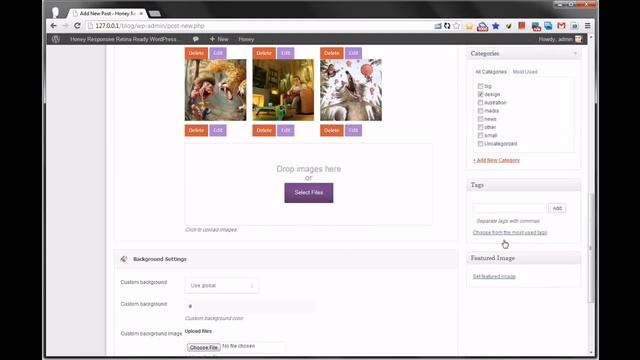640x360 pixels.
Task: Check the small category checkbox
Action: click(480, 136)
